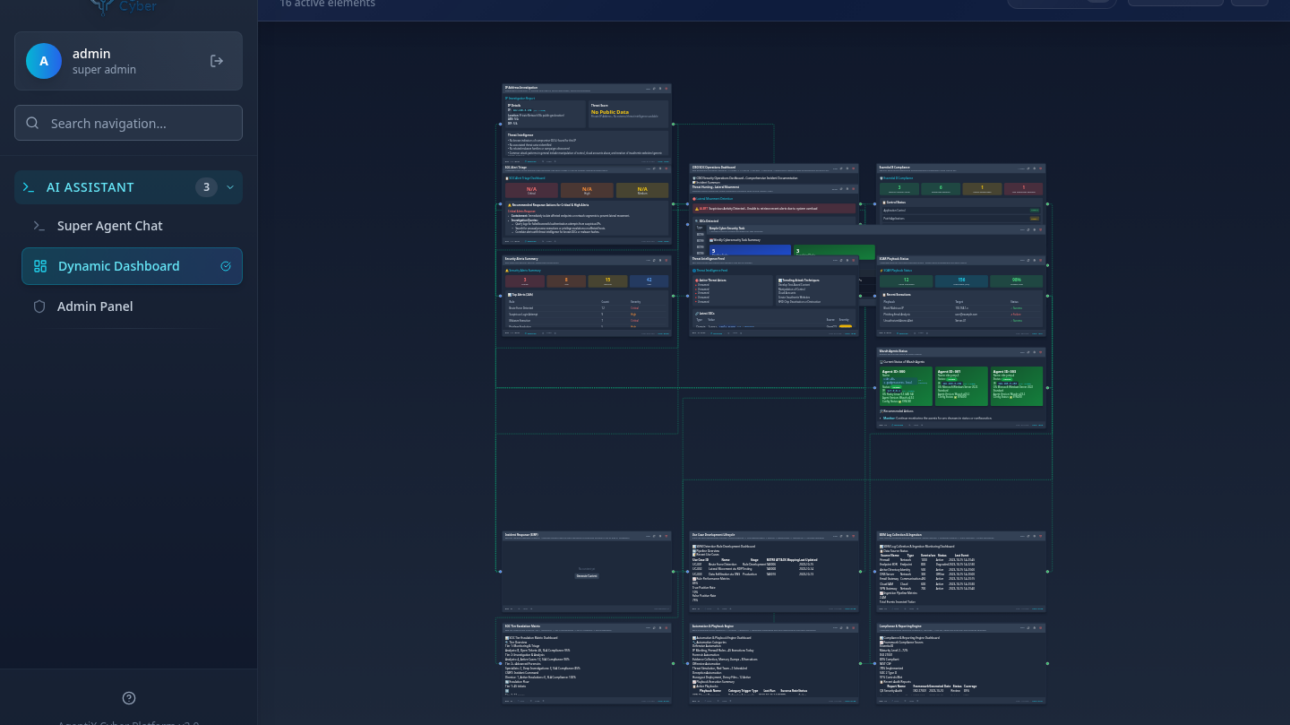1290x725 pixels.
Task: Click the help icon at the sidebar bottom
Action: click(x=129, y=697)
